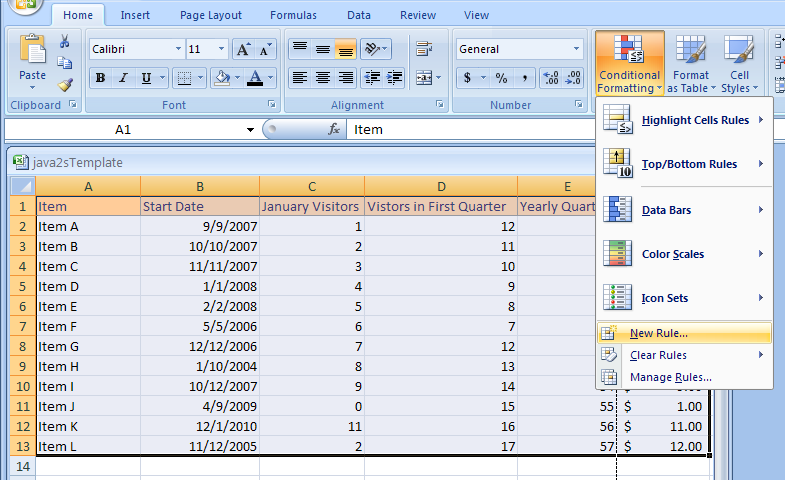Open Top/Bottom Rules submenu
Image resolution: width=785 pixels, height=480 pixels.
(x=684, y=164)
